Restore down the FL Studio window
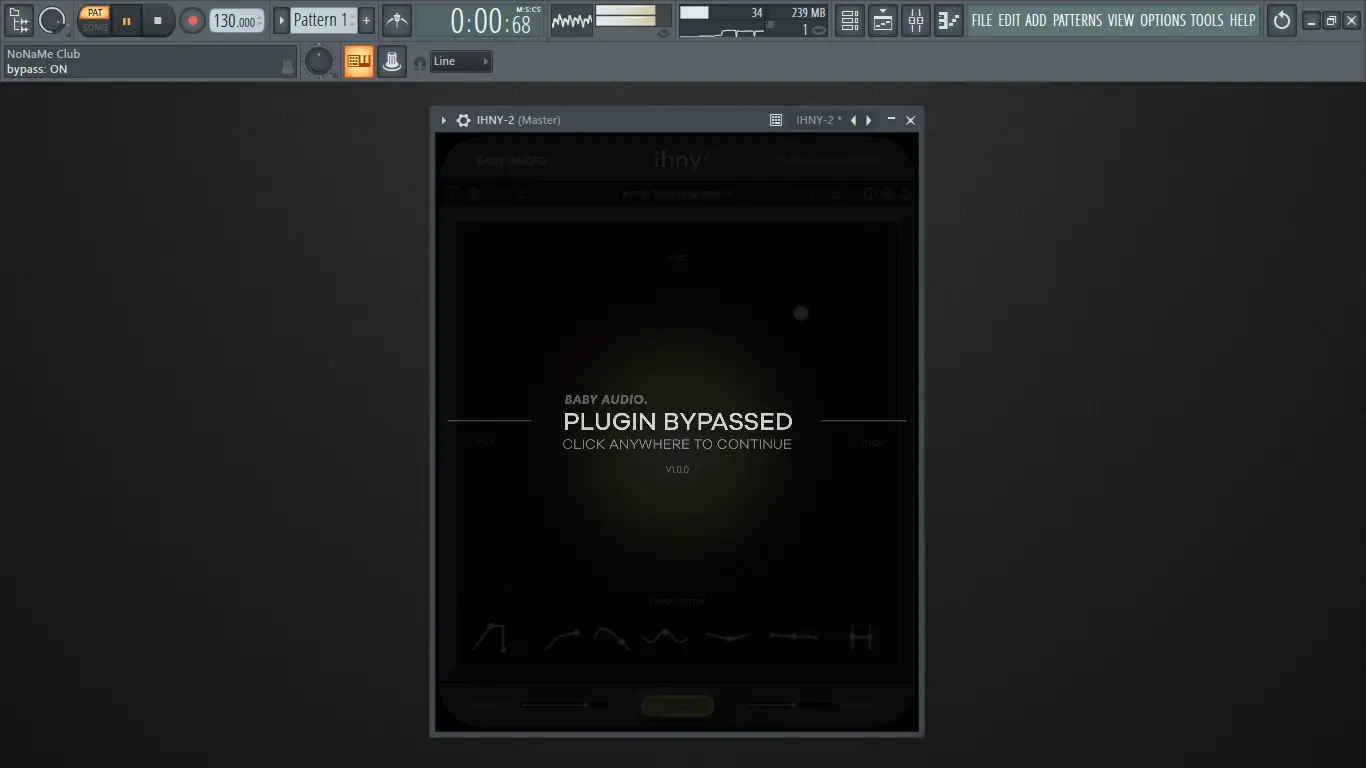The width and height of the screenshot is (1366, 768). (x=1331, y=21)
